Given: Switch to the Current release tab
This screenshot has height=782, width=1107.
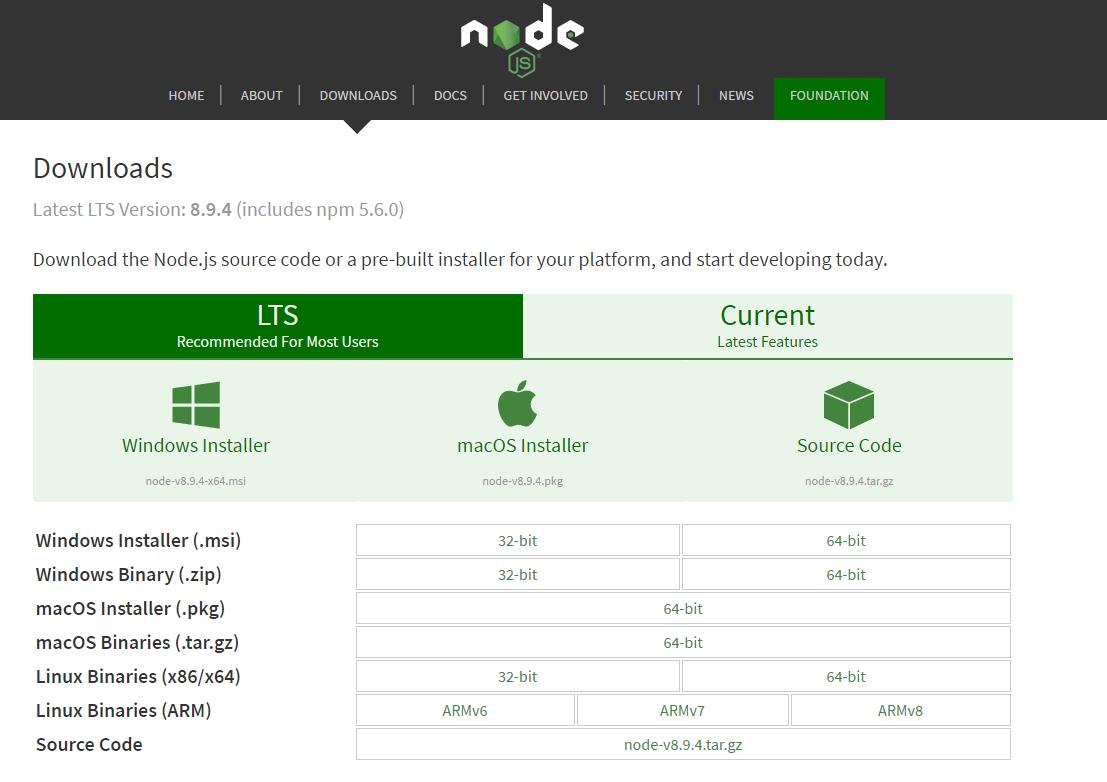Looking at the screenshot, I should [x=767, y=326].
